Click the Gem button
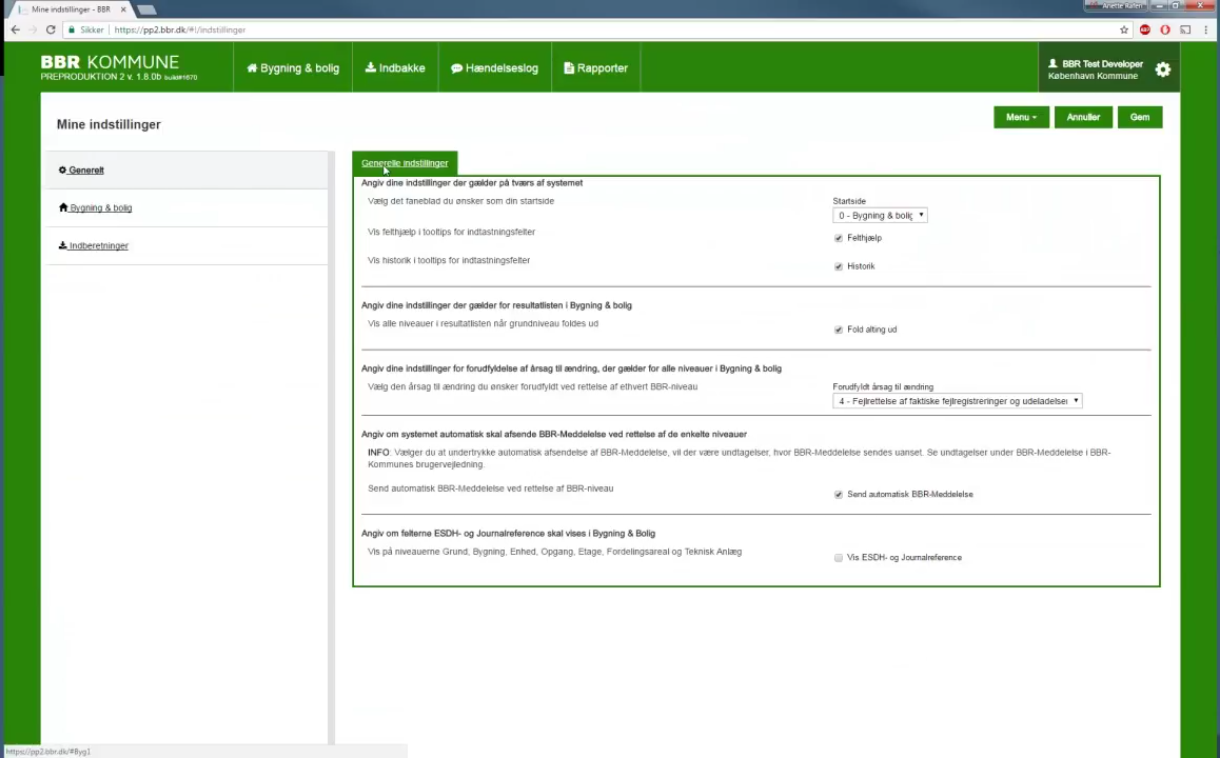Image resolution: width=1221 pixels, height=759 pixels. pos(1140,117)
